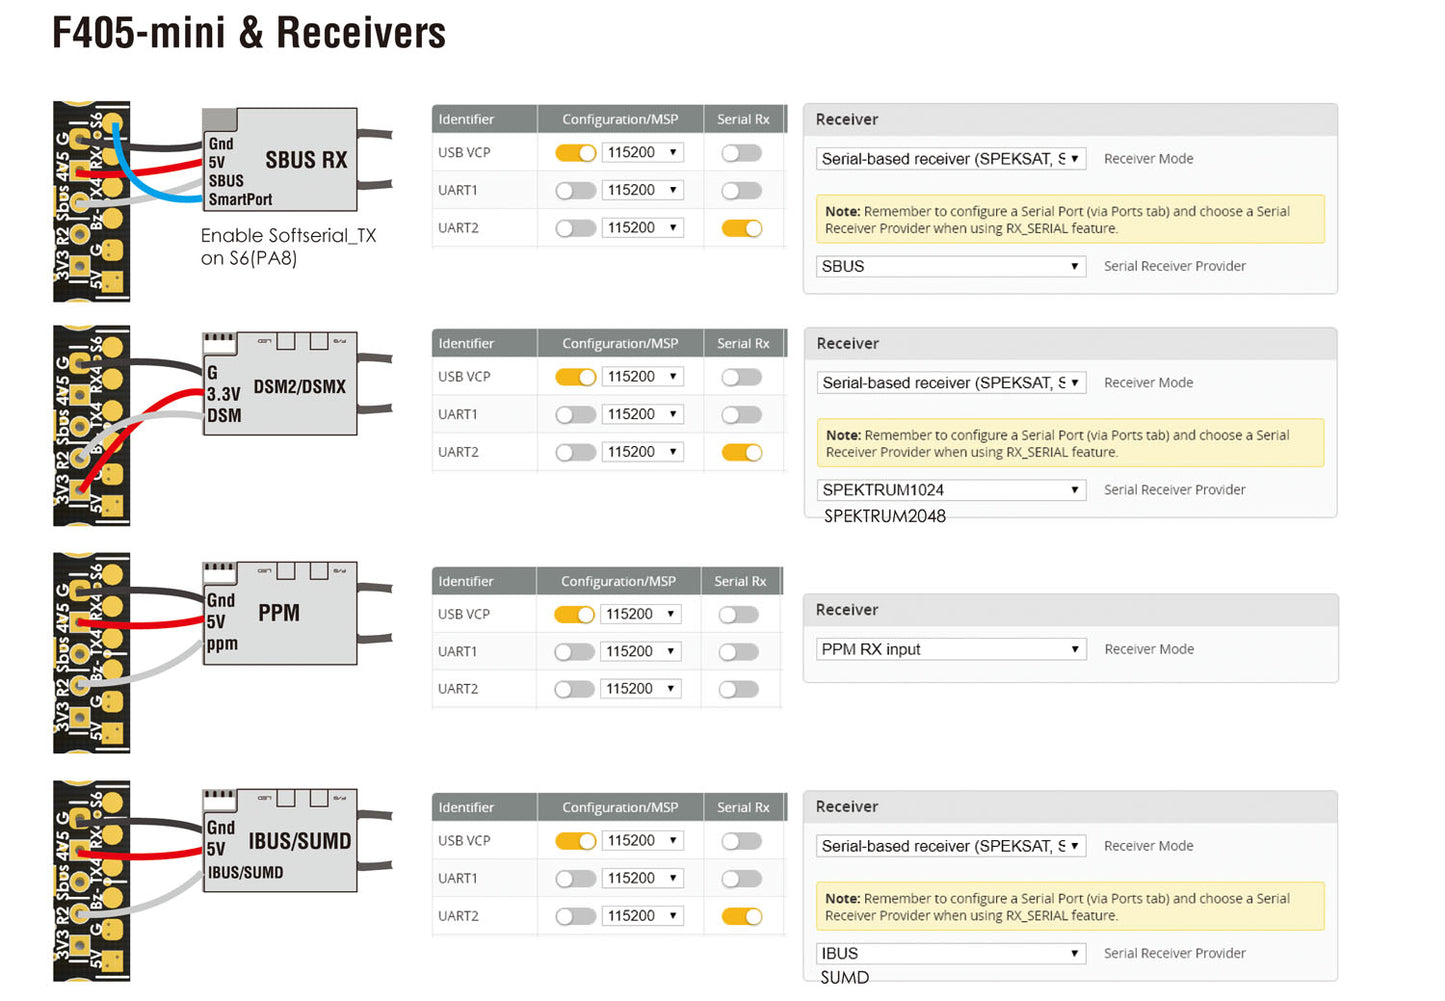Click the DSM2/DSMX receiver module image

[279, 384]
